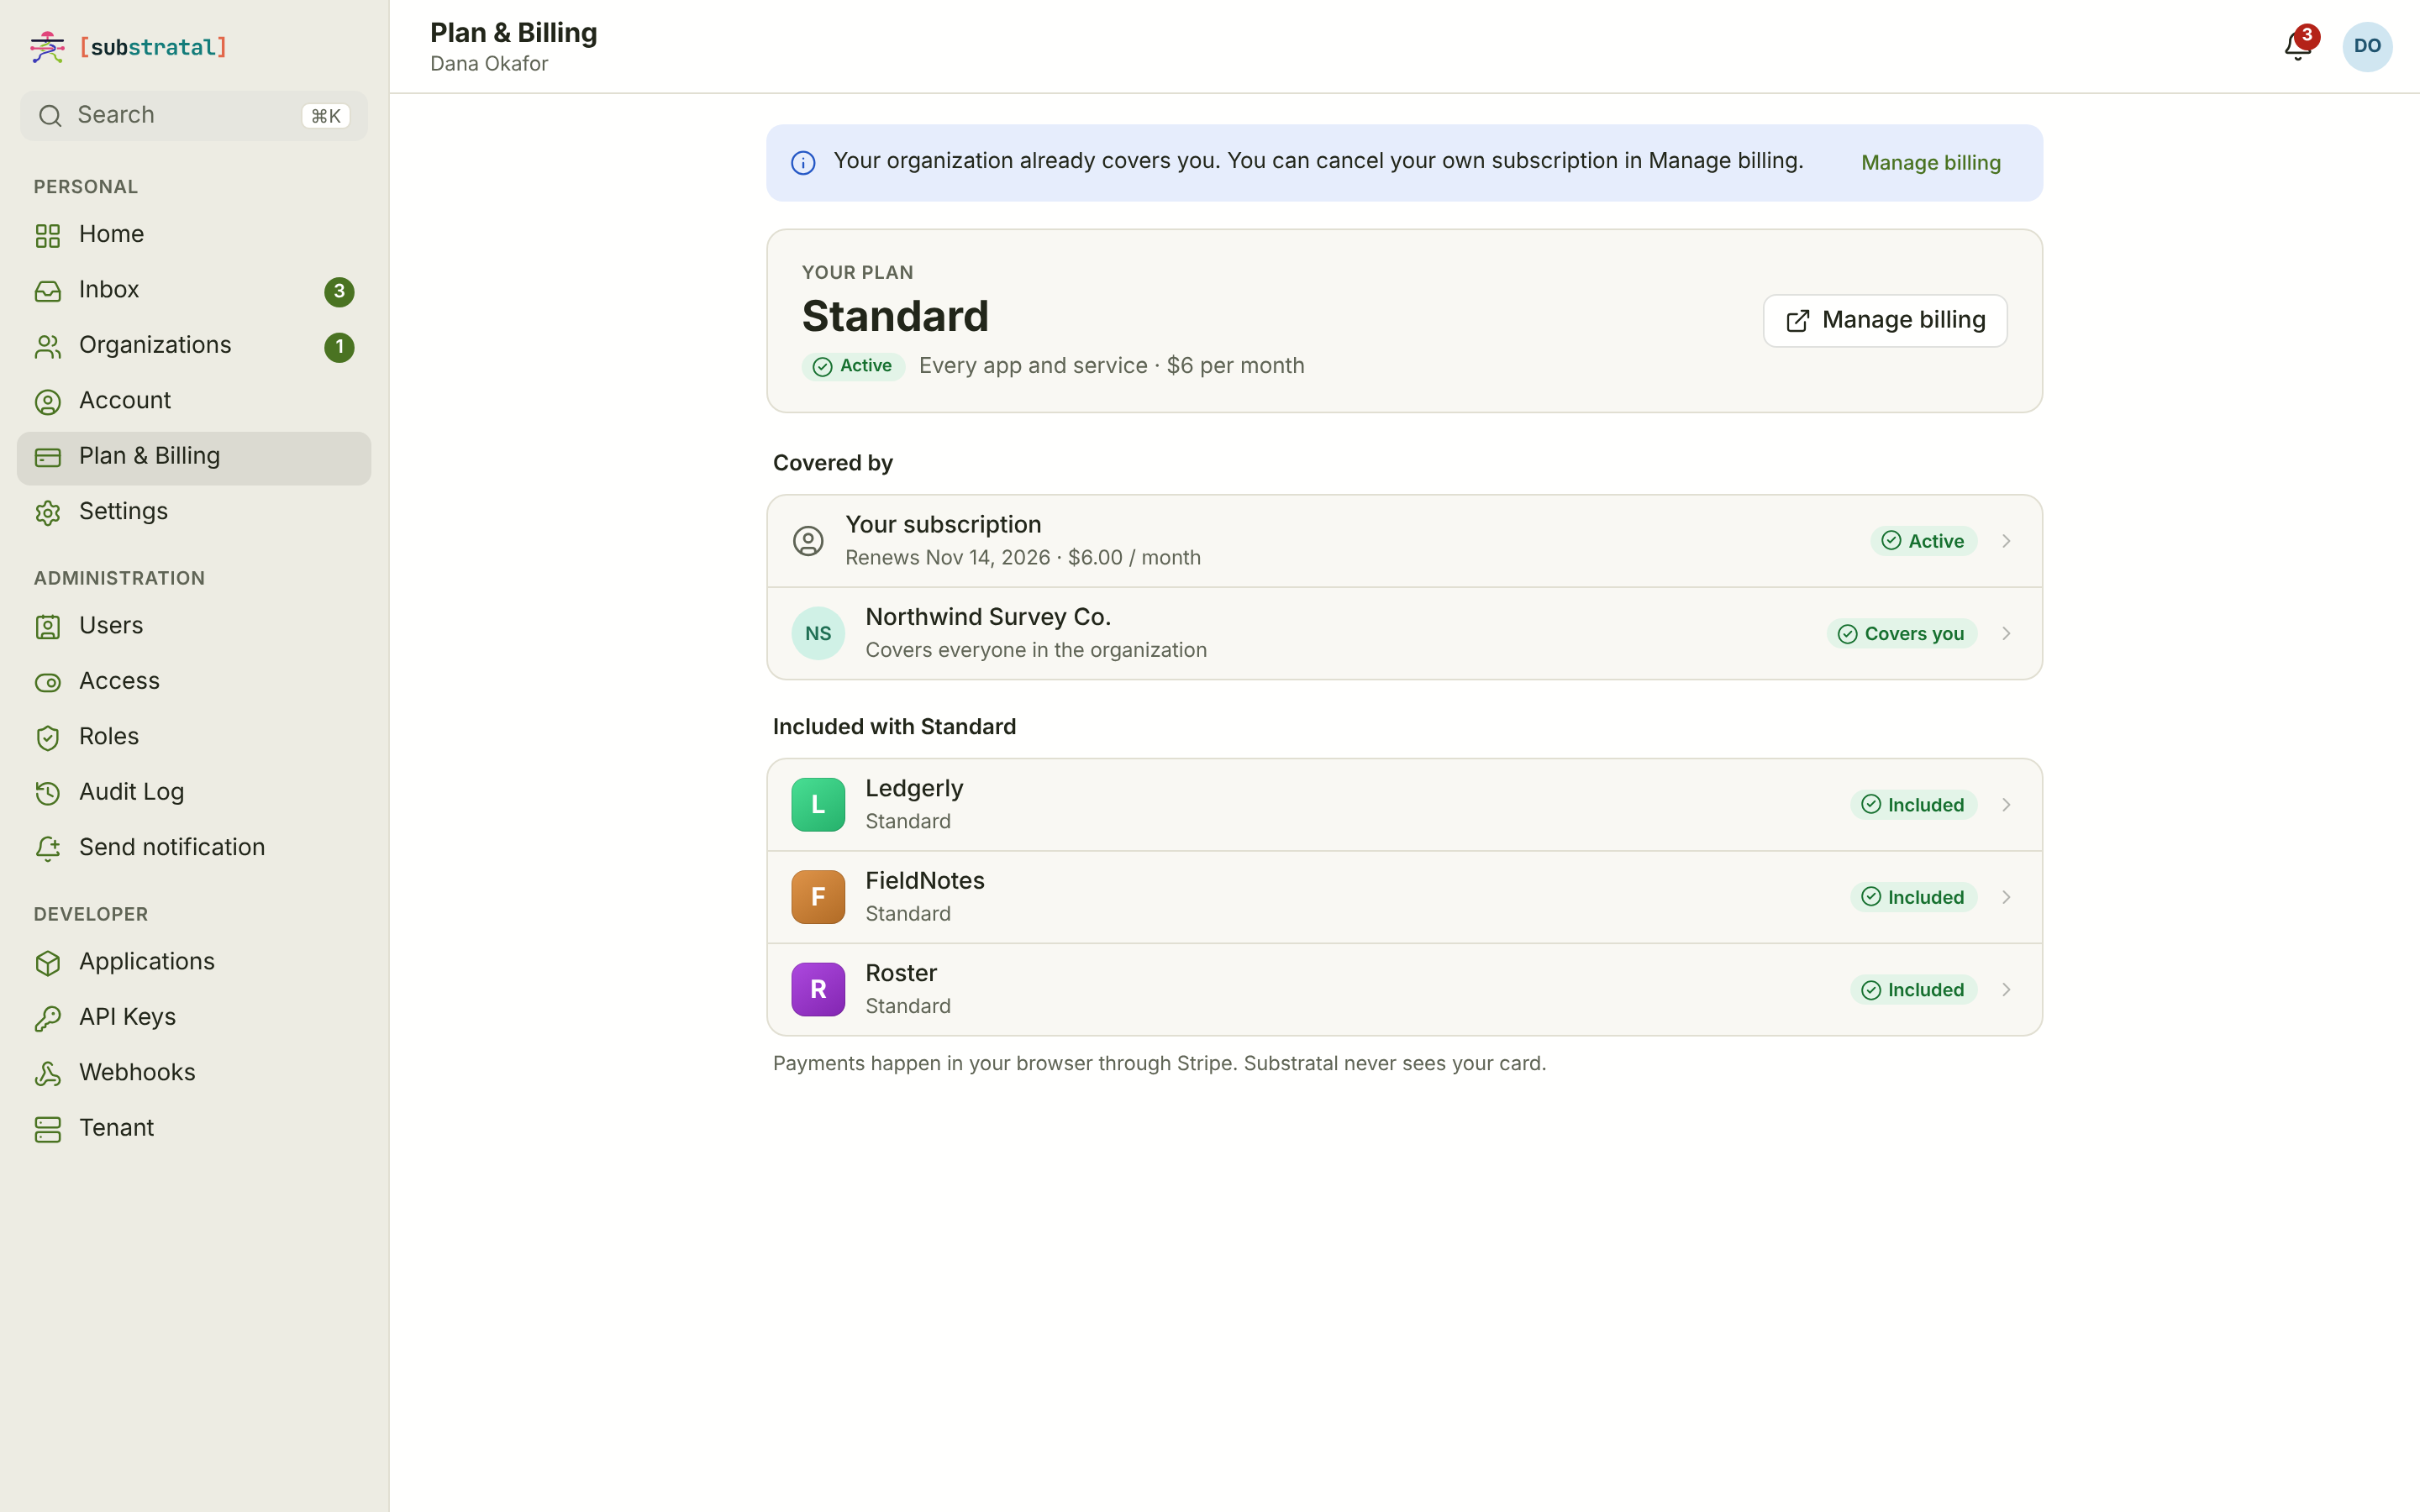
Task: Click the Applications cube icon
Action: (48, 963)
